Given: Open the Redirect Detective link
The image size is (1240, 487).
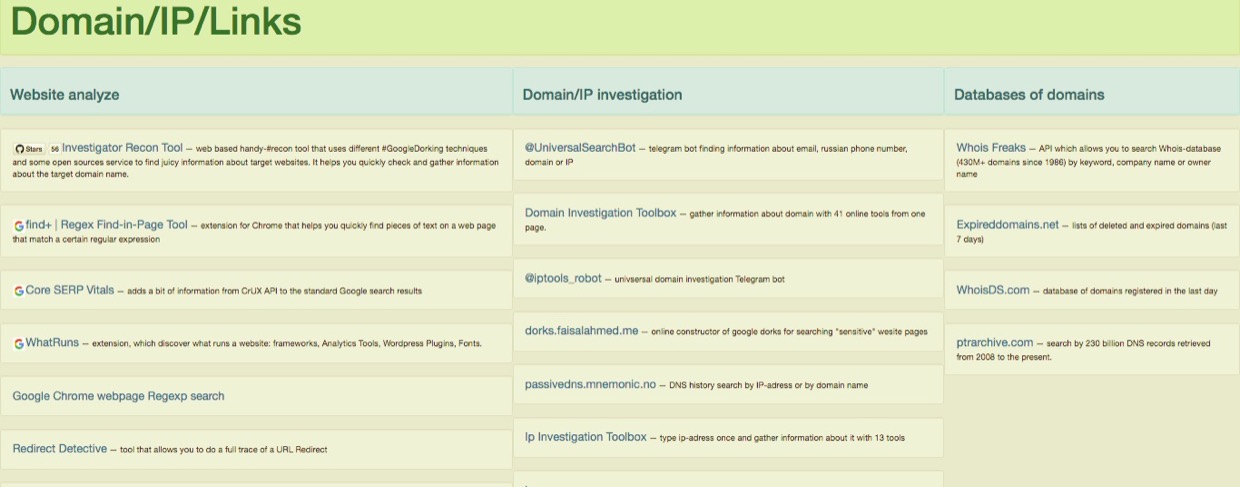Looking at the screenshot, I should [60, 449].
